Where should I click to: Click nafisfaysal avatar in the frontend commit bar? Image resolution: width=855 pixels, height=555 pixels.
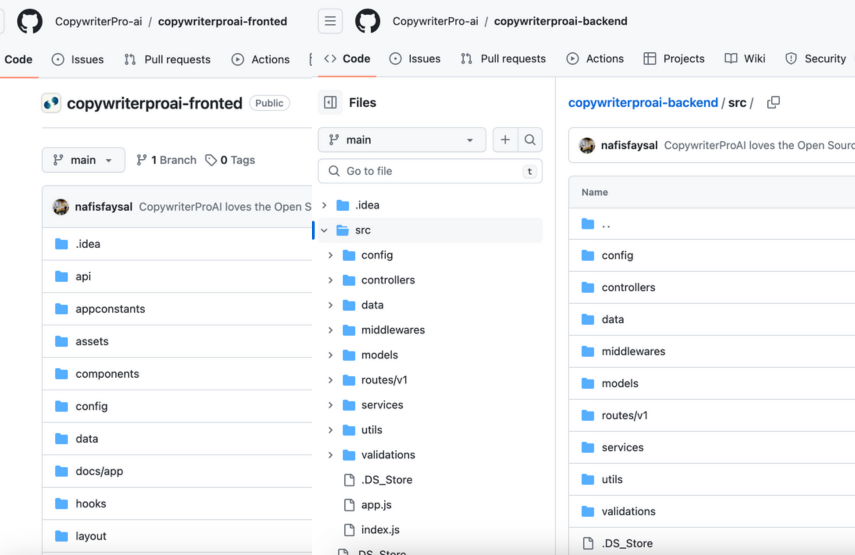(x=61, y=207)
